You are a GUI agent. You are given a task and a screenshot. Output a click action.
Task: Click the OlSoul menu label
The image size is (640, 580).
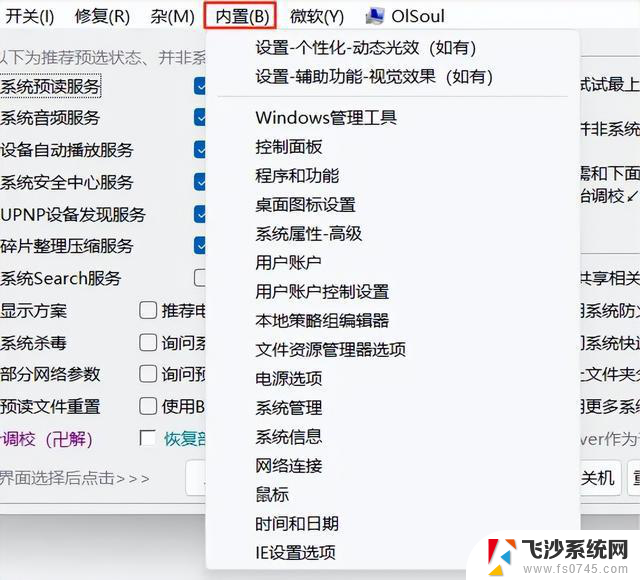pyautogui.click(x=418, y=16)
